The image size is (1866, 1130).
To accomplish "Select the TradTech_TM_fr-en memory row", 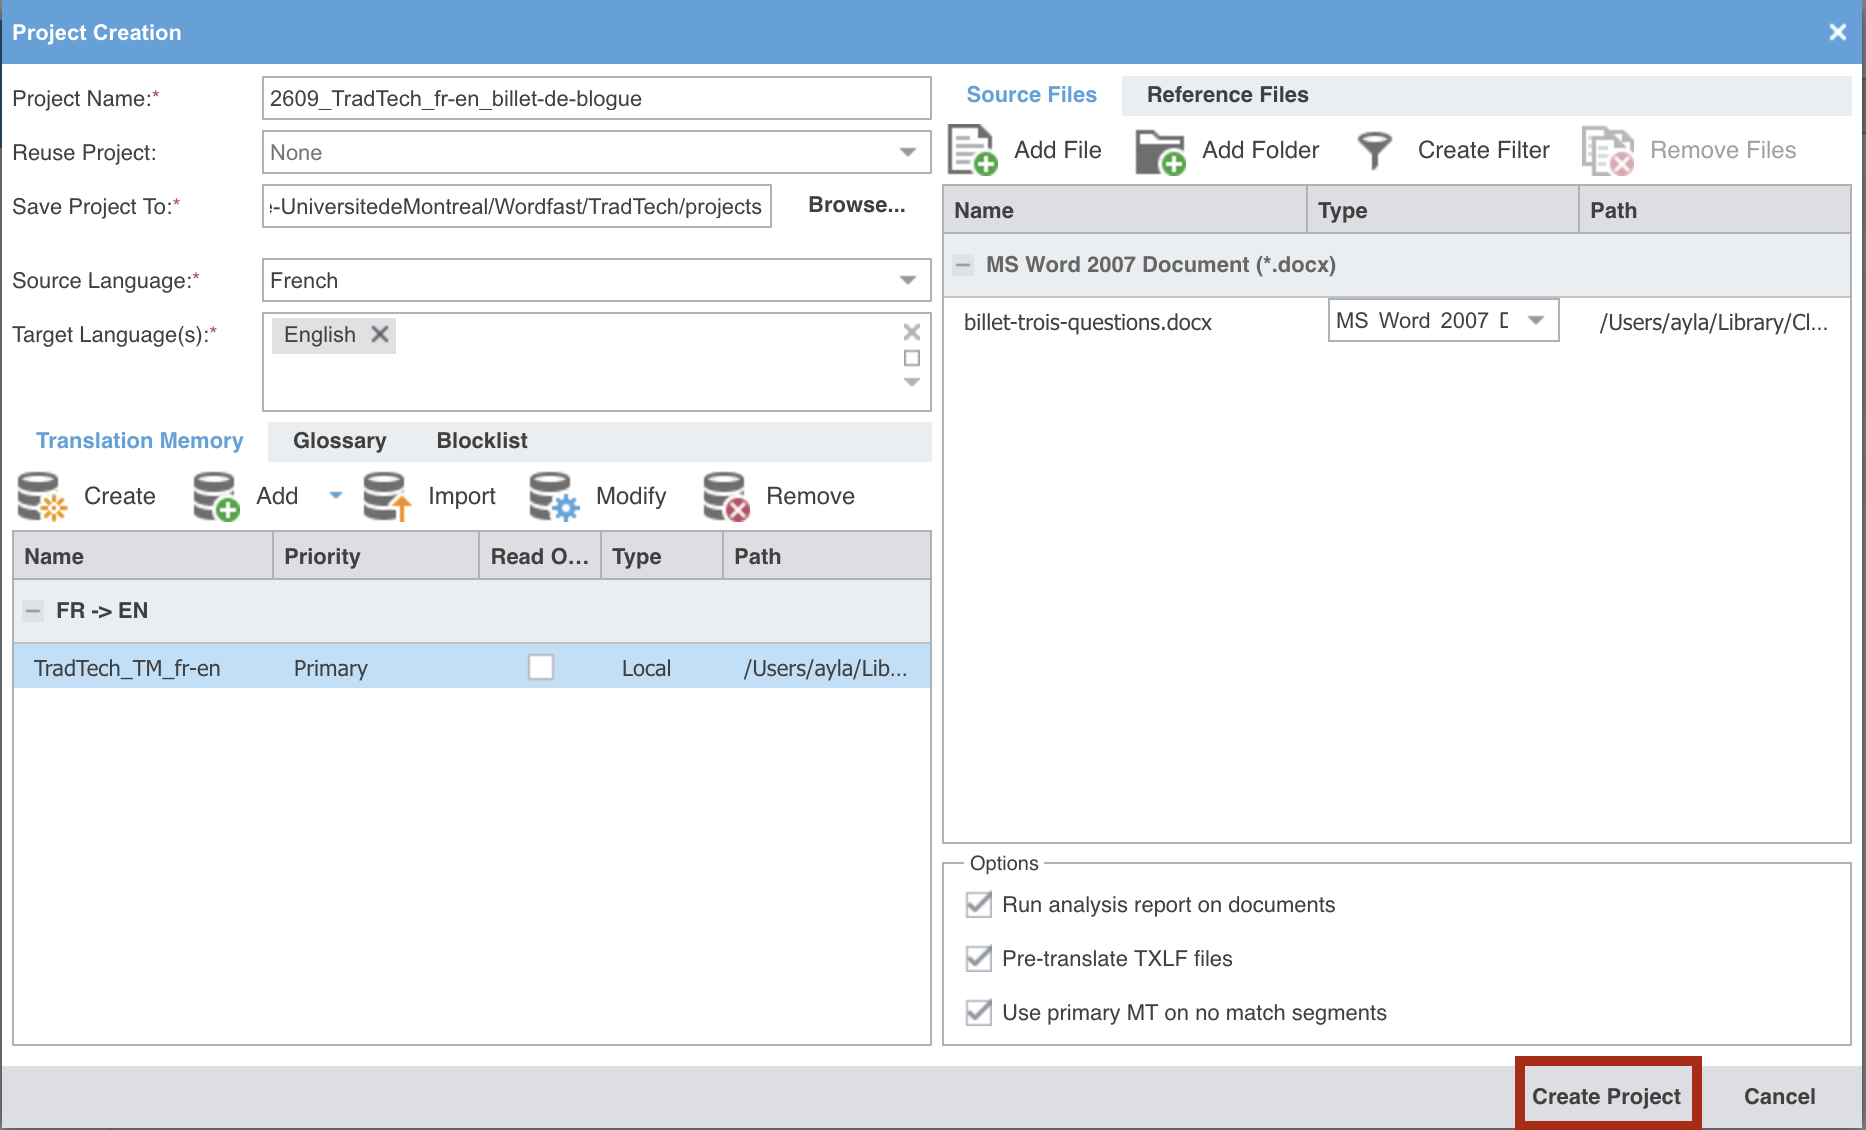I will pyautogui.click(x=472, y=667).
